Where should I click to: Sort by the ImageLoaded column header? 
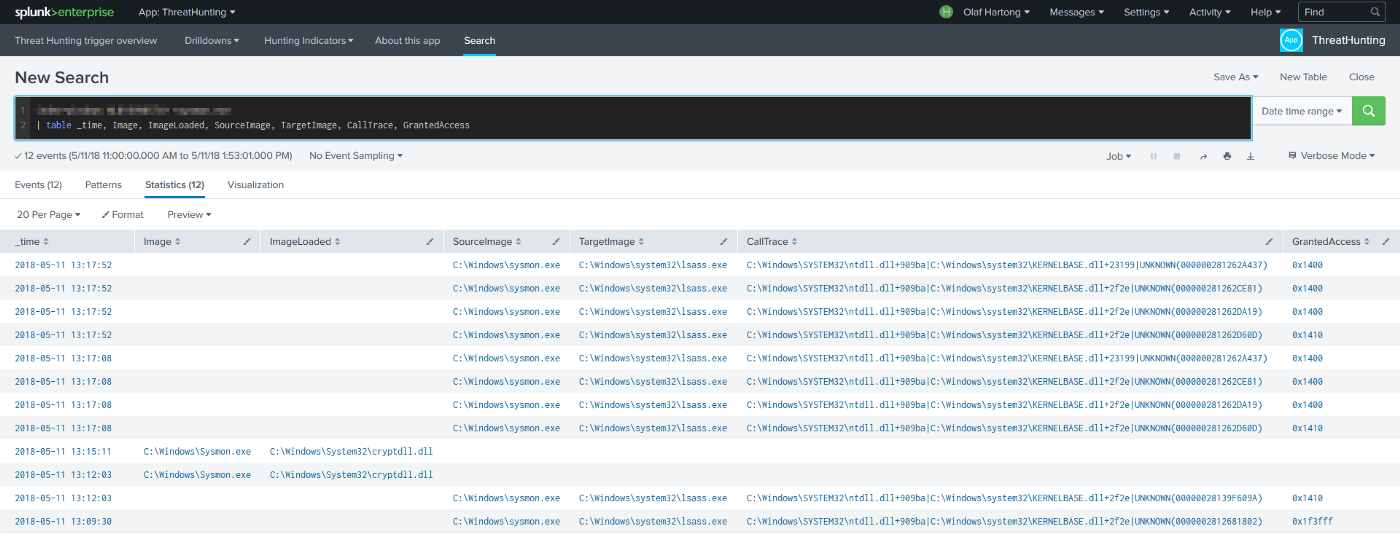tap(306, 242)
